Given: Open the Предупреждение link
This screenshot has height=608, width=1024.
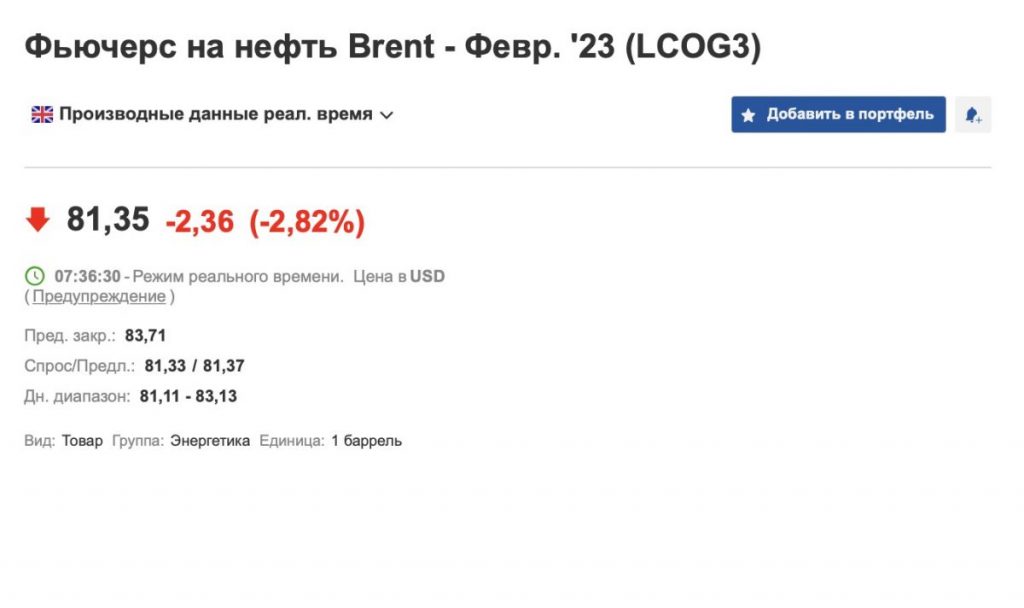Looking at the screenshot, I should [99, 296].
